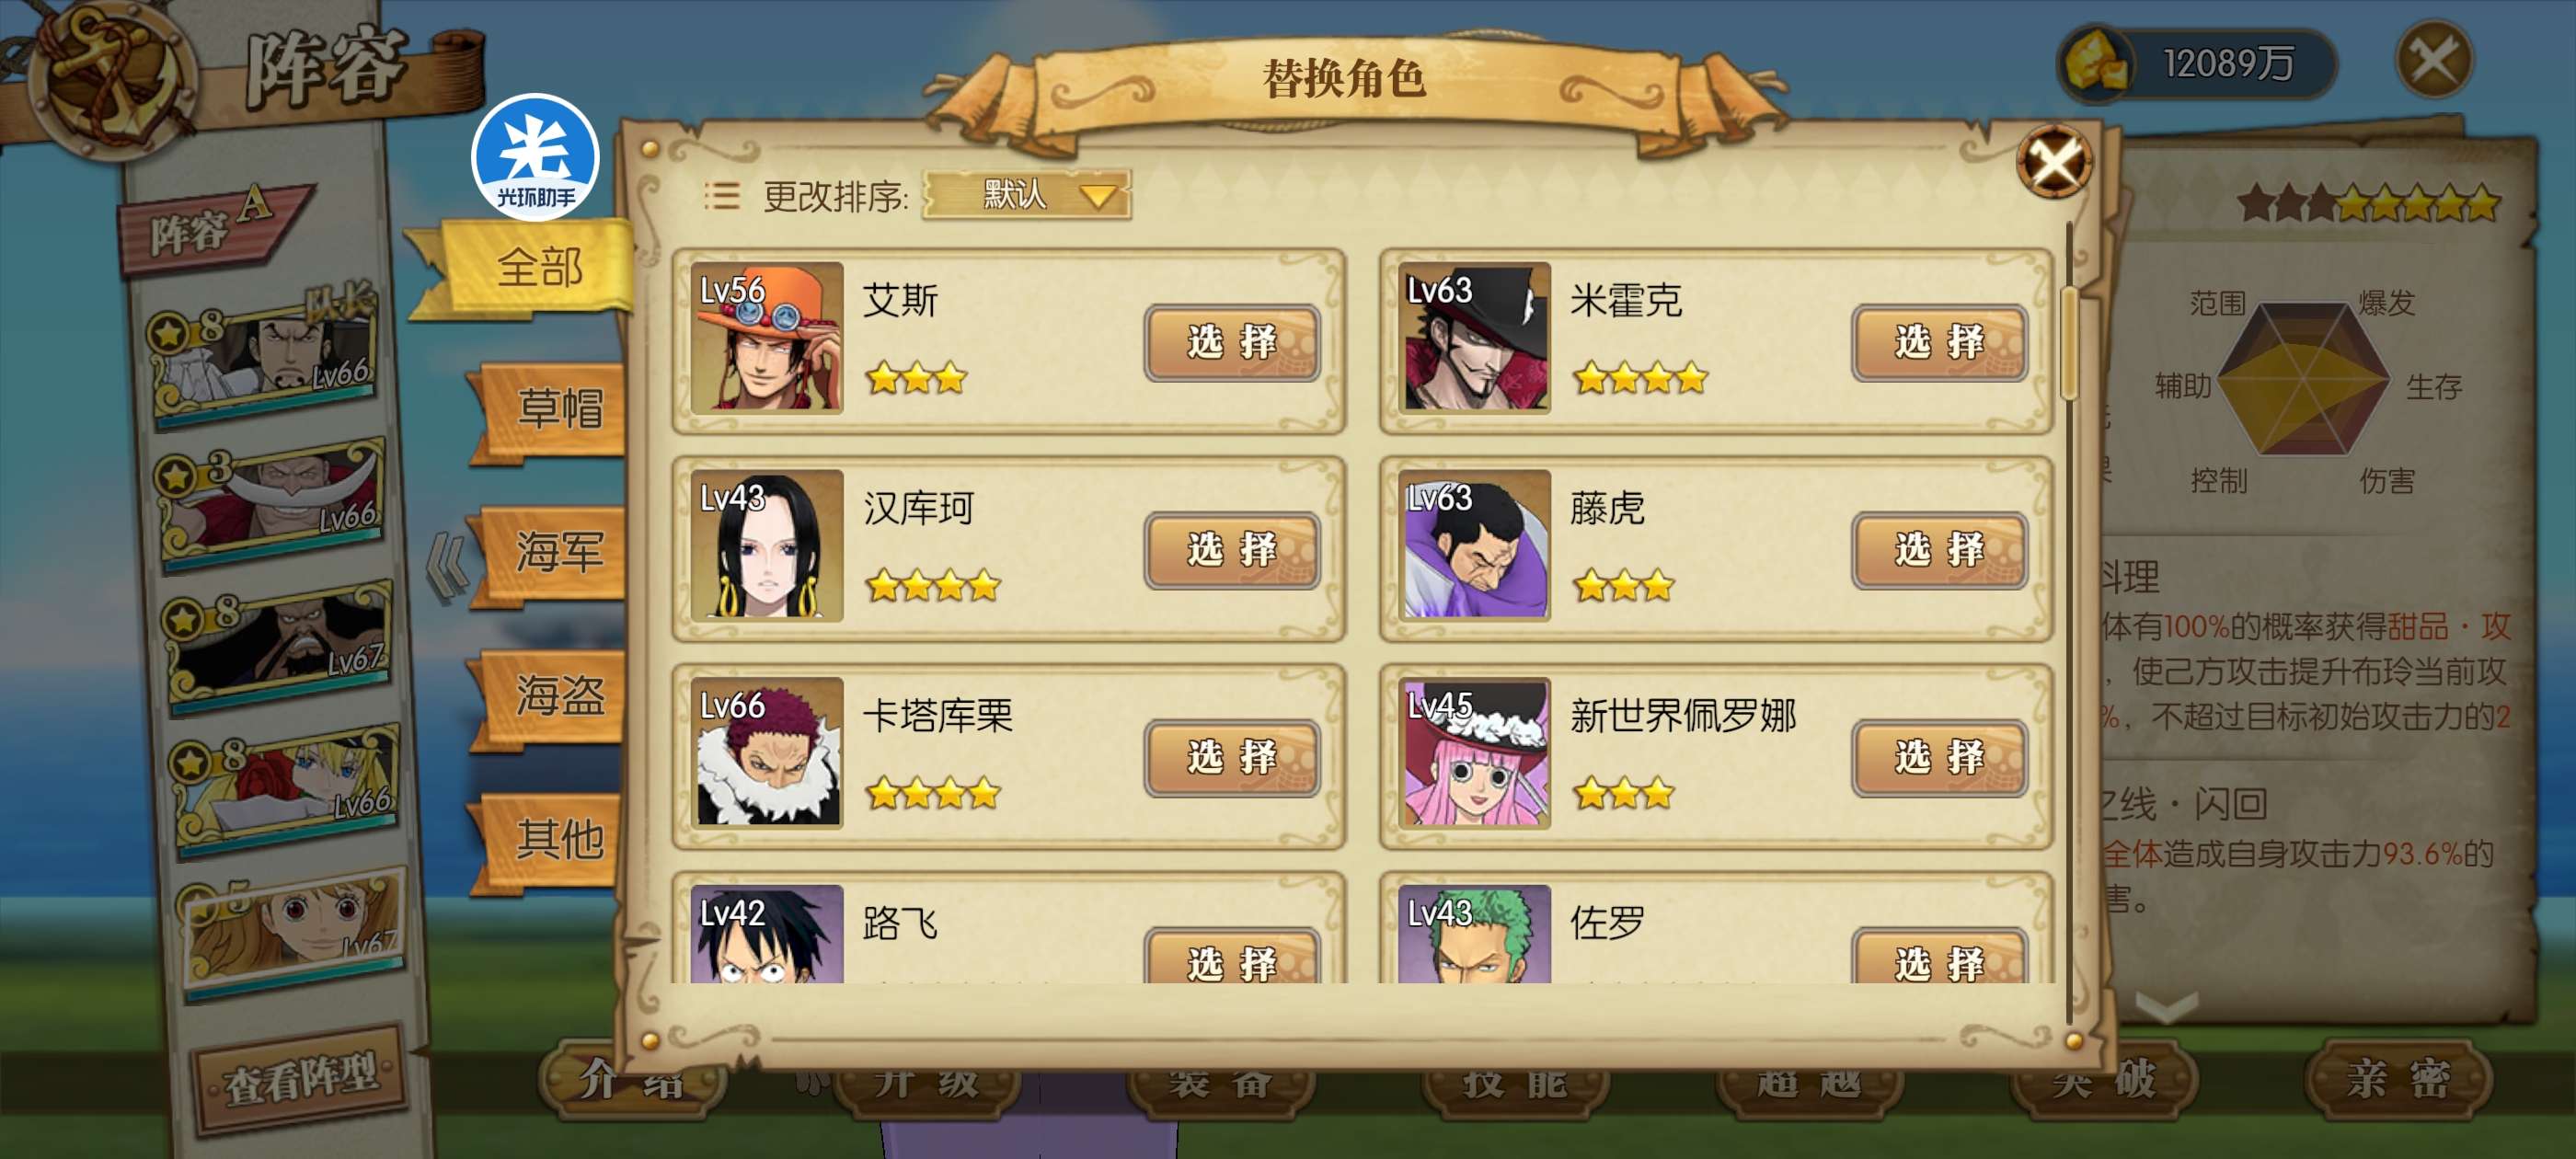Click the 查看阵型 button
This screenshot has width=2576, height=1159.
pyautogui.click(x=301, y=1080)
